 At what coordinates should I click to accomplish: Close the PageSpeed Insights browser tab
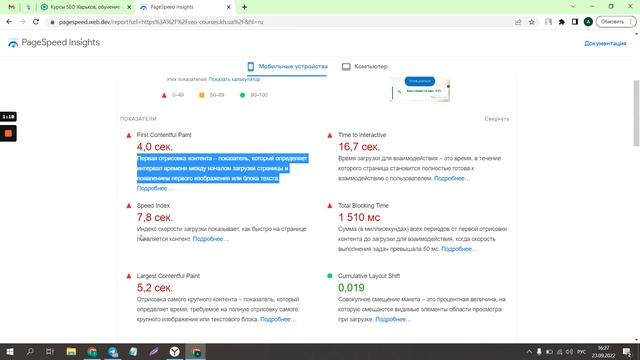pyautogui.click(x=229, y=7)
